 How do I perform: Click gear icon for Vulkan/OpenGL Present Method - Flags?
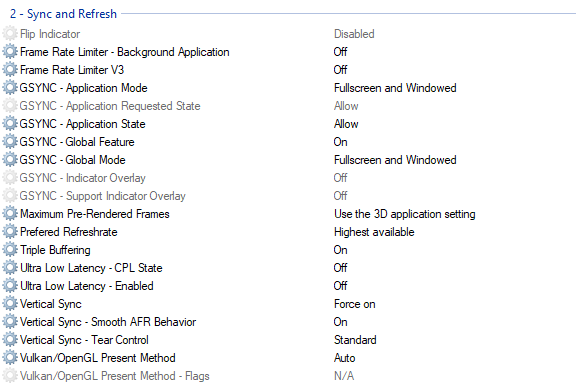[10, 376]
